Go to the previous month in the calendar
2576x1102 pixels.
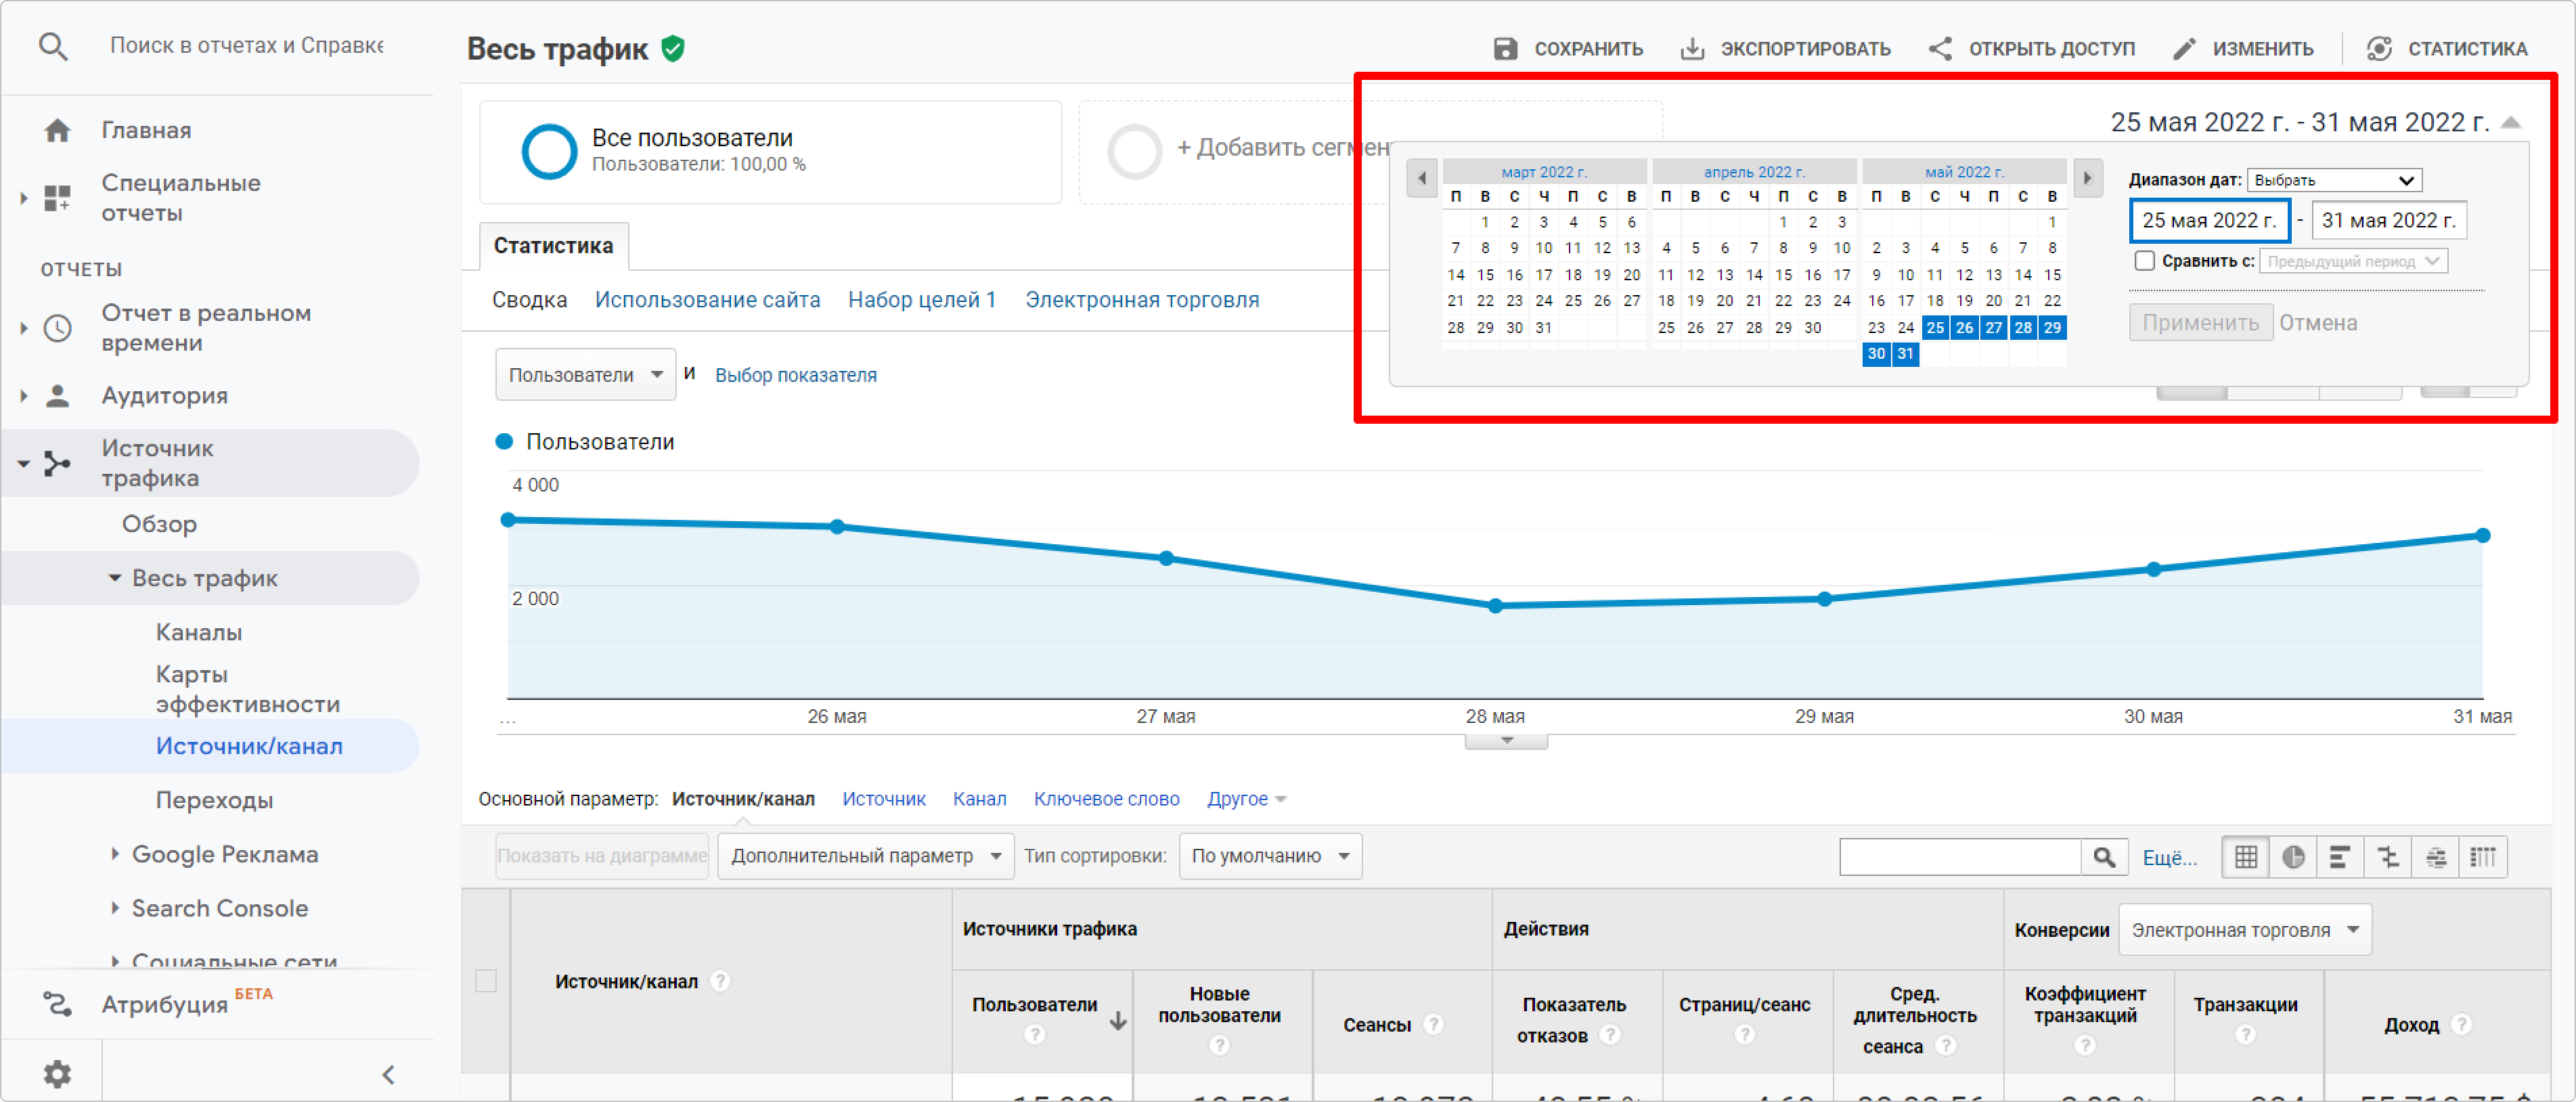[1421, 178]
